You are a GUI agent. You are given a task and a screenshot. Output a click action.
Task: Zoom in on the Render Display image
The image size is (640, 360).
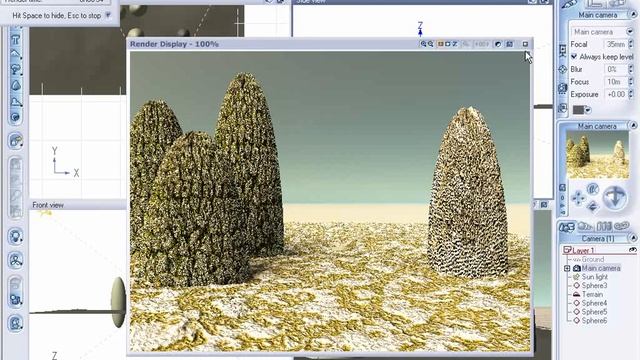click(424, 44)
